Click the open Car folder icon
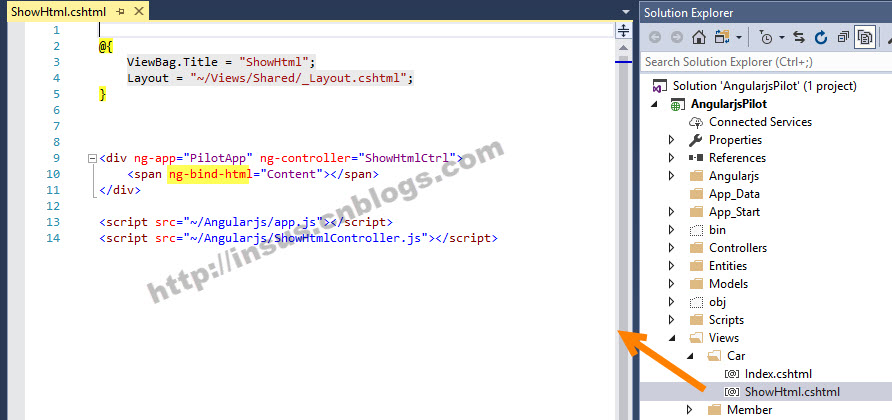 [x=714, y=356]
